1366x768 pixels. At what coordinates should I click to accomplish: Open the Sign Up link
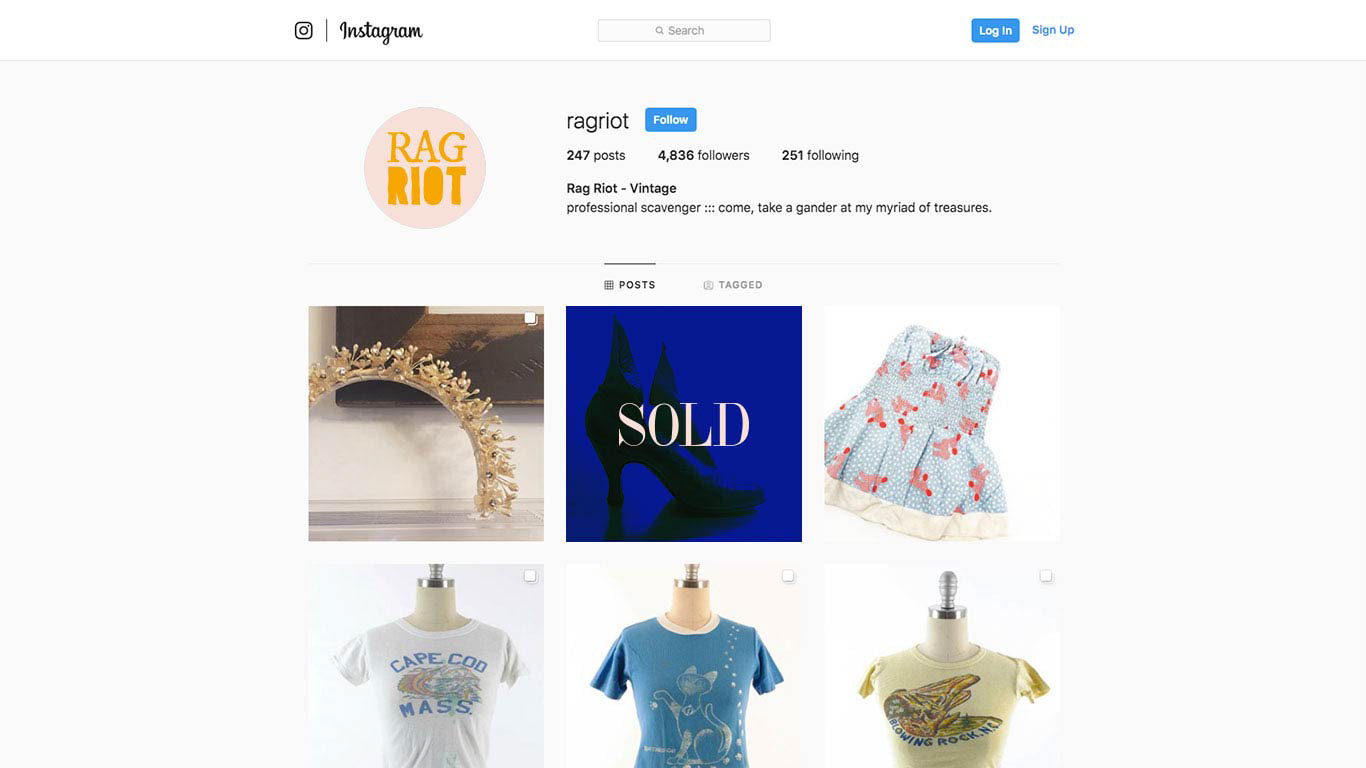coord(1053,30)
